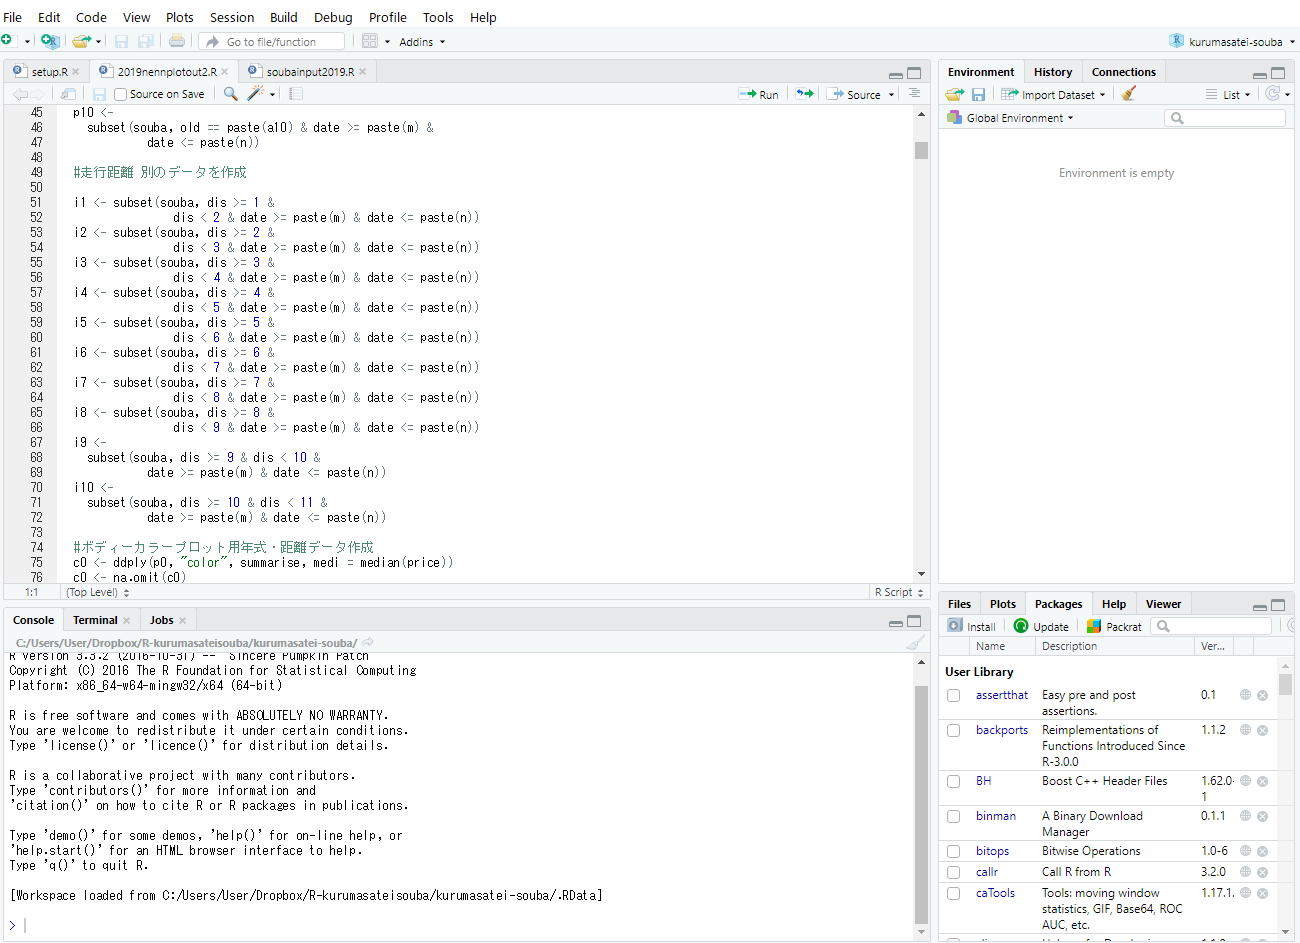
Task: Check the caTools package checkbox
Action: point(954,893)
